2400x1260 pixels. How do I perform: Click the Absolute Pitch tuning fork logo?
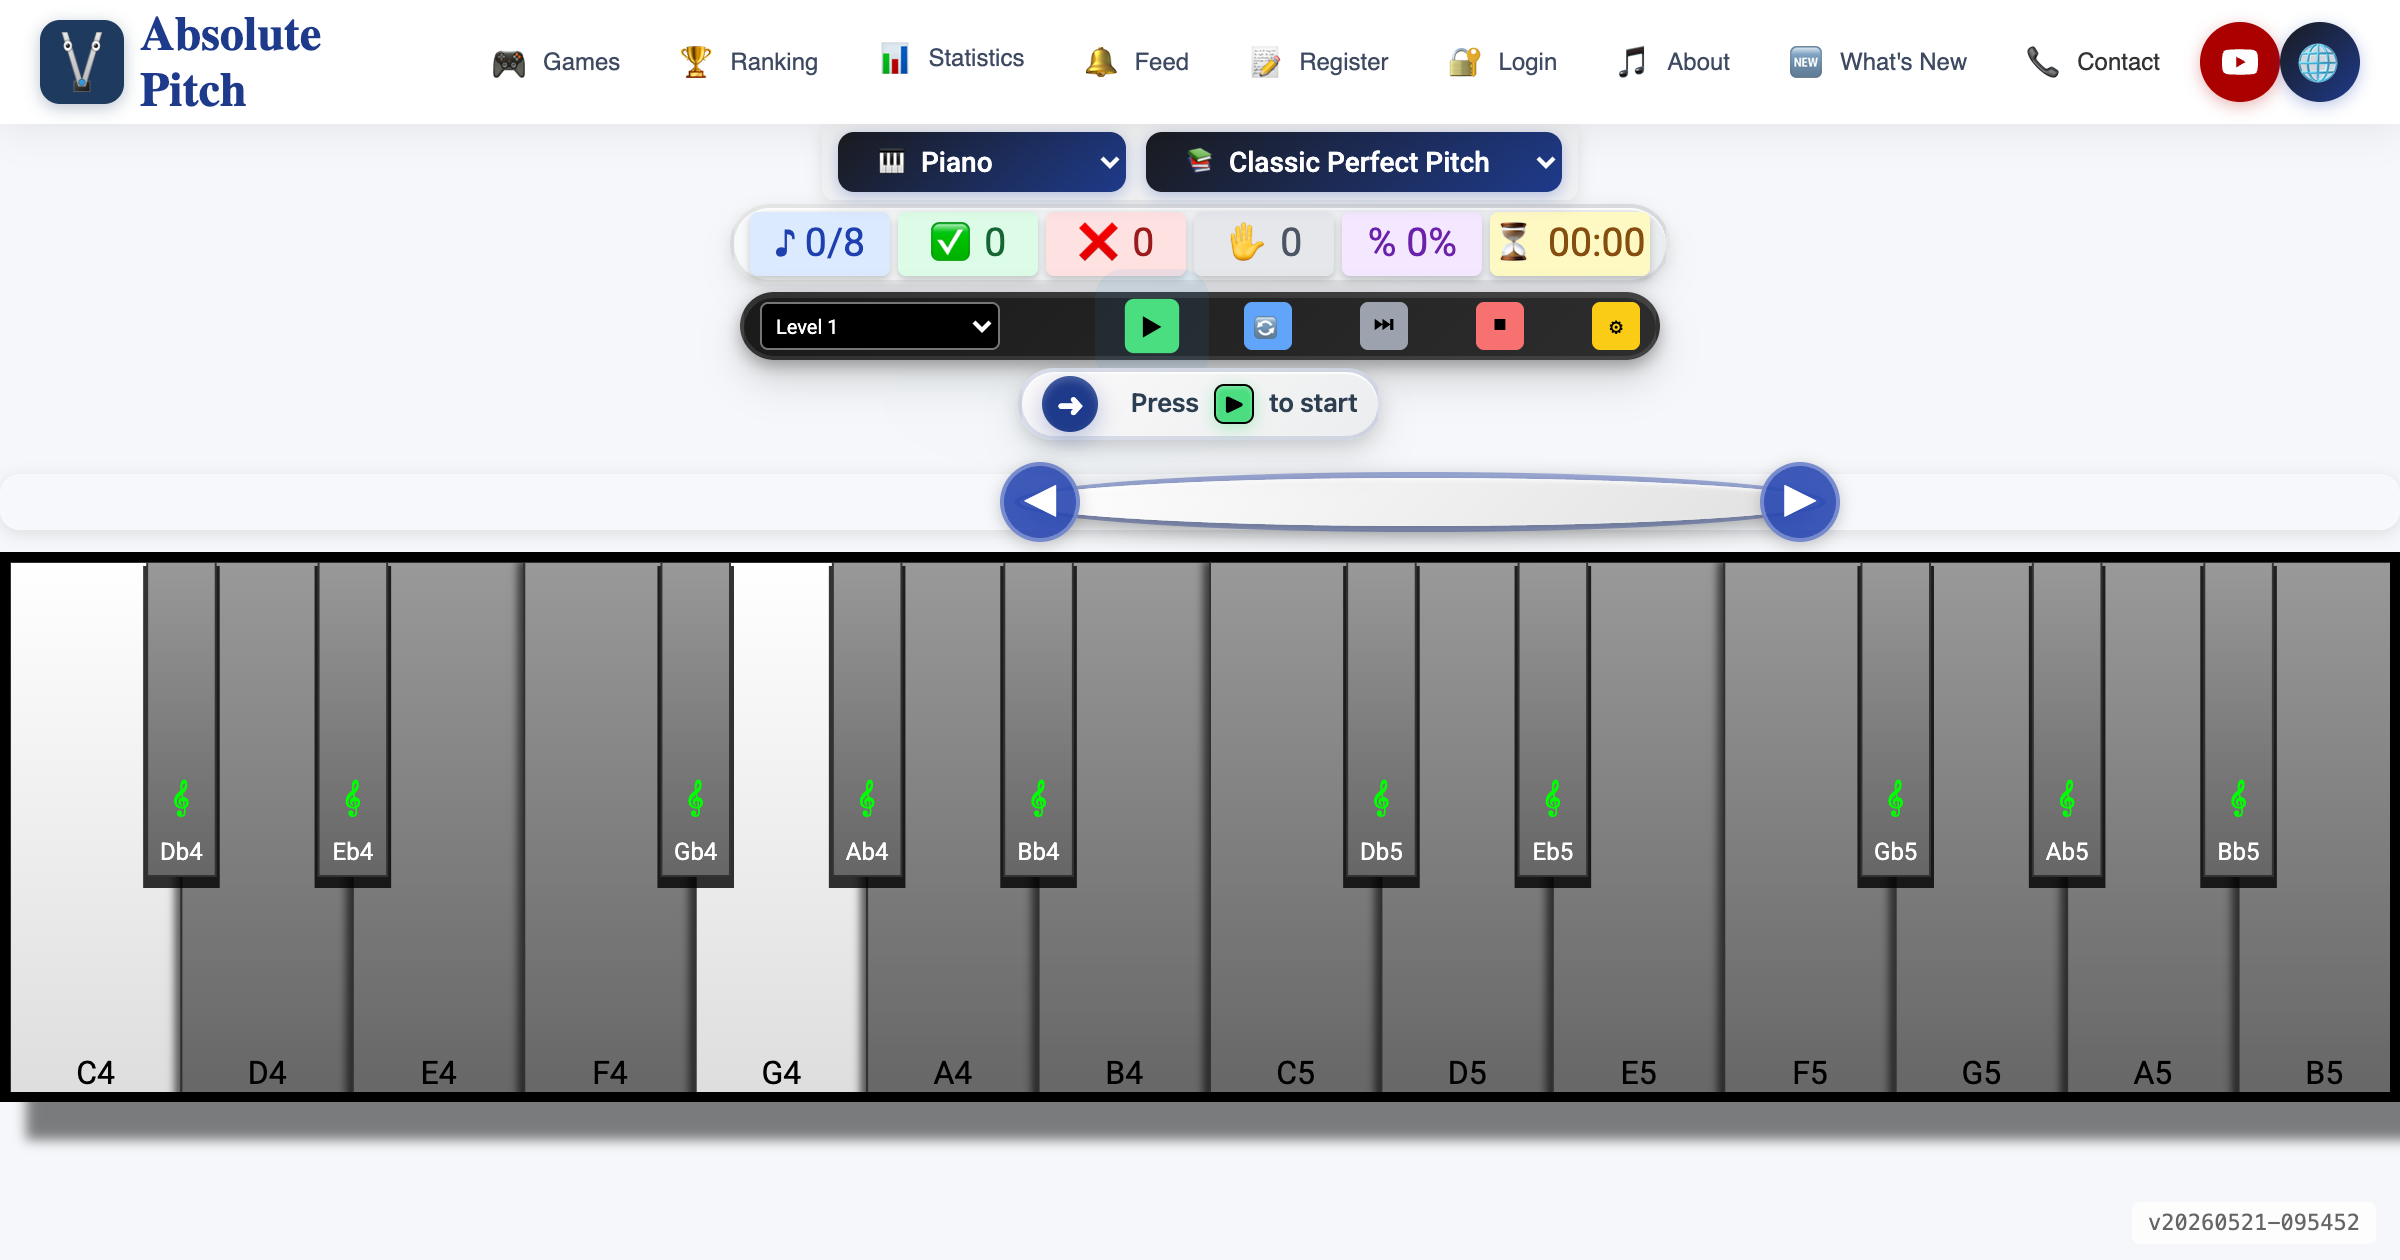point(82,62)
